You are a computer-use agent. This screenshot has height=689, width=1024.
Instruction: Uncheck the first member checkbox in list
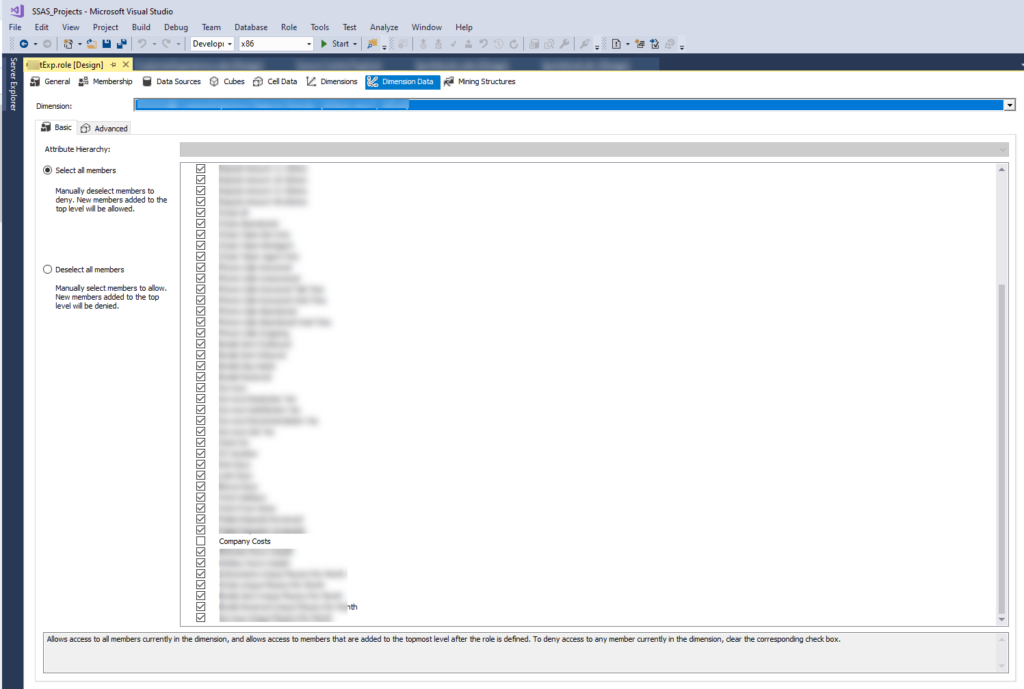[200, 168]
